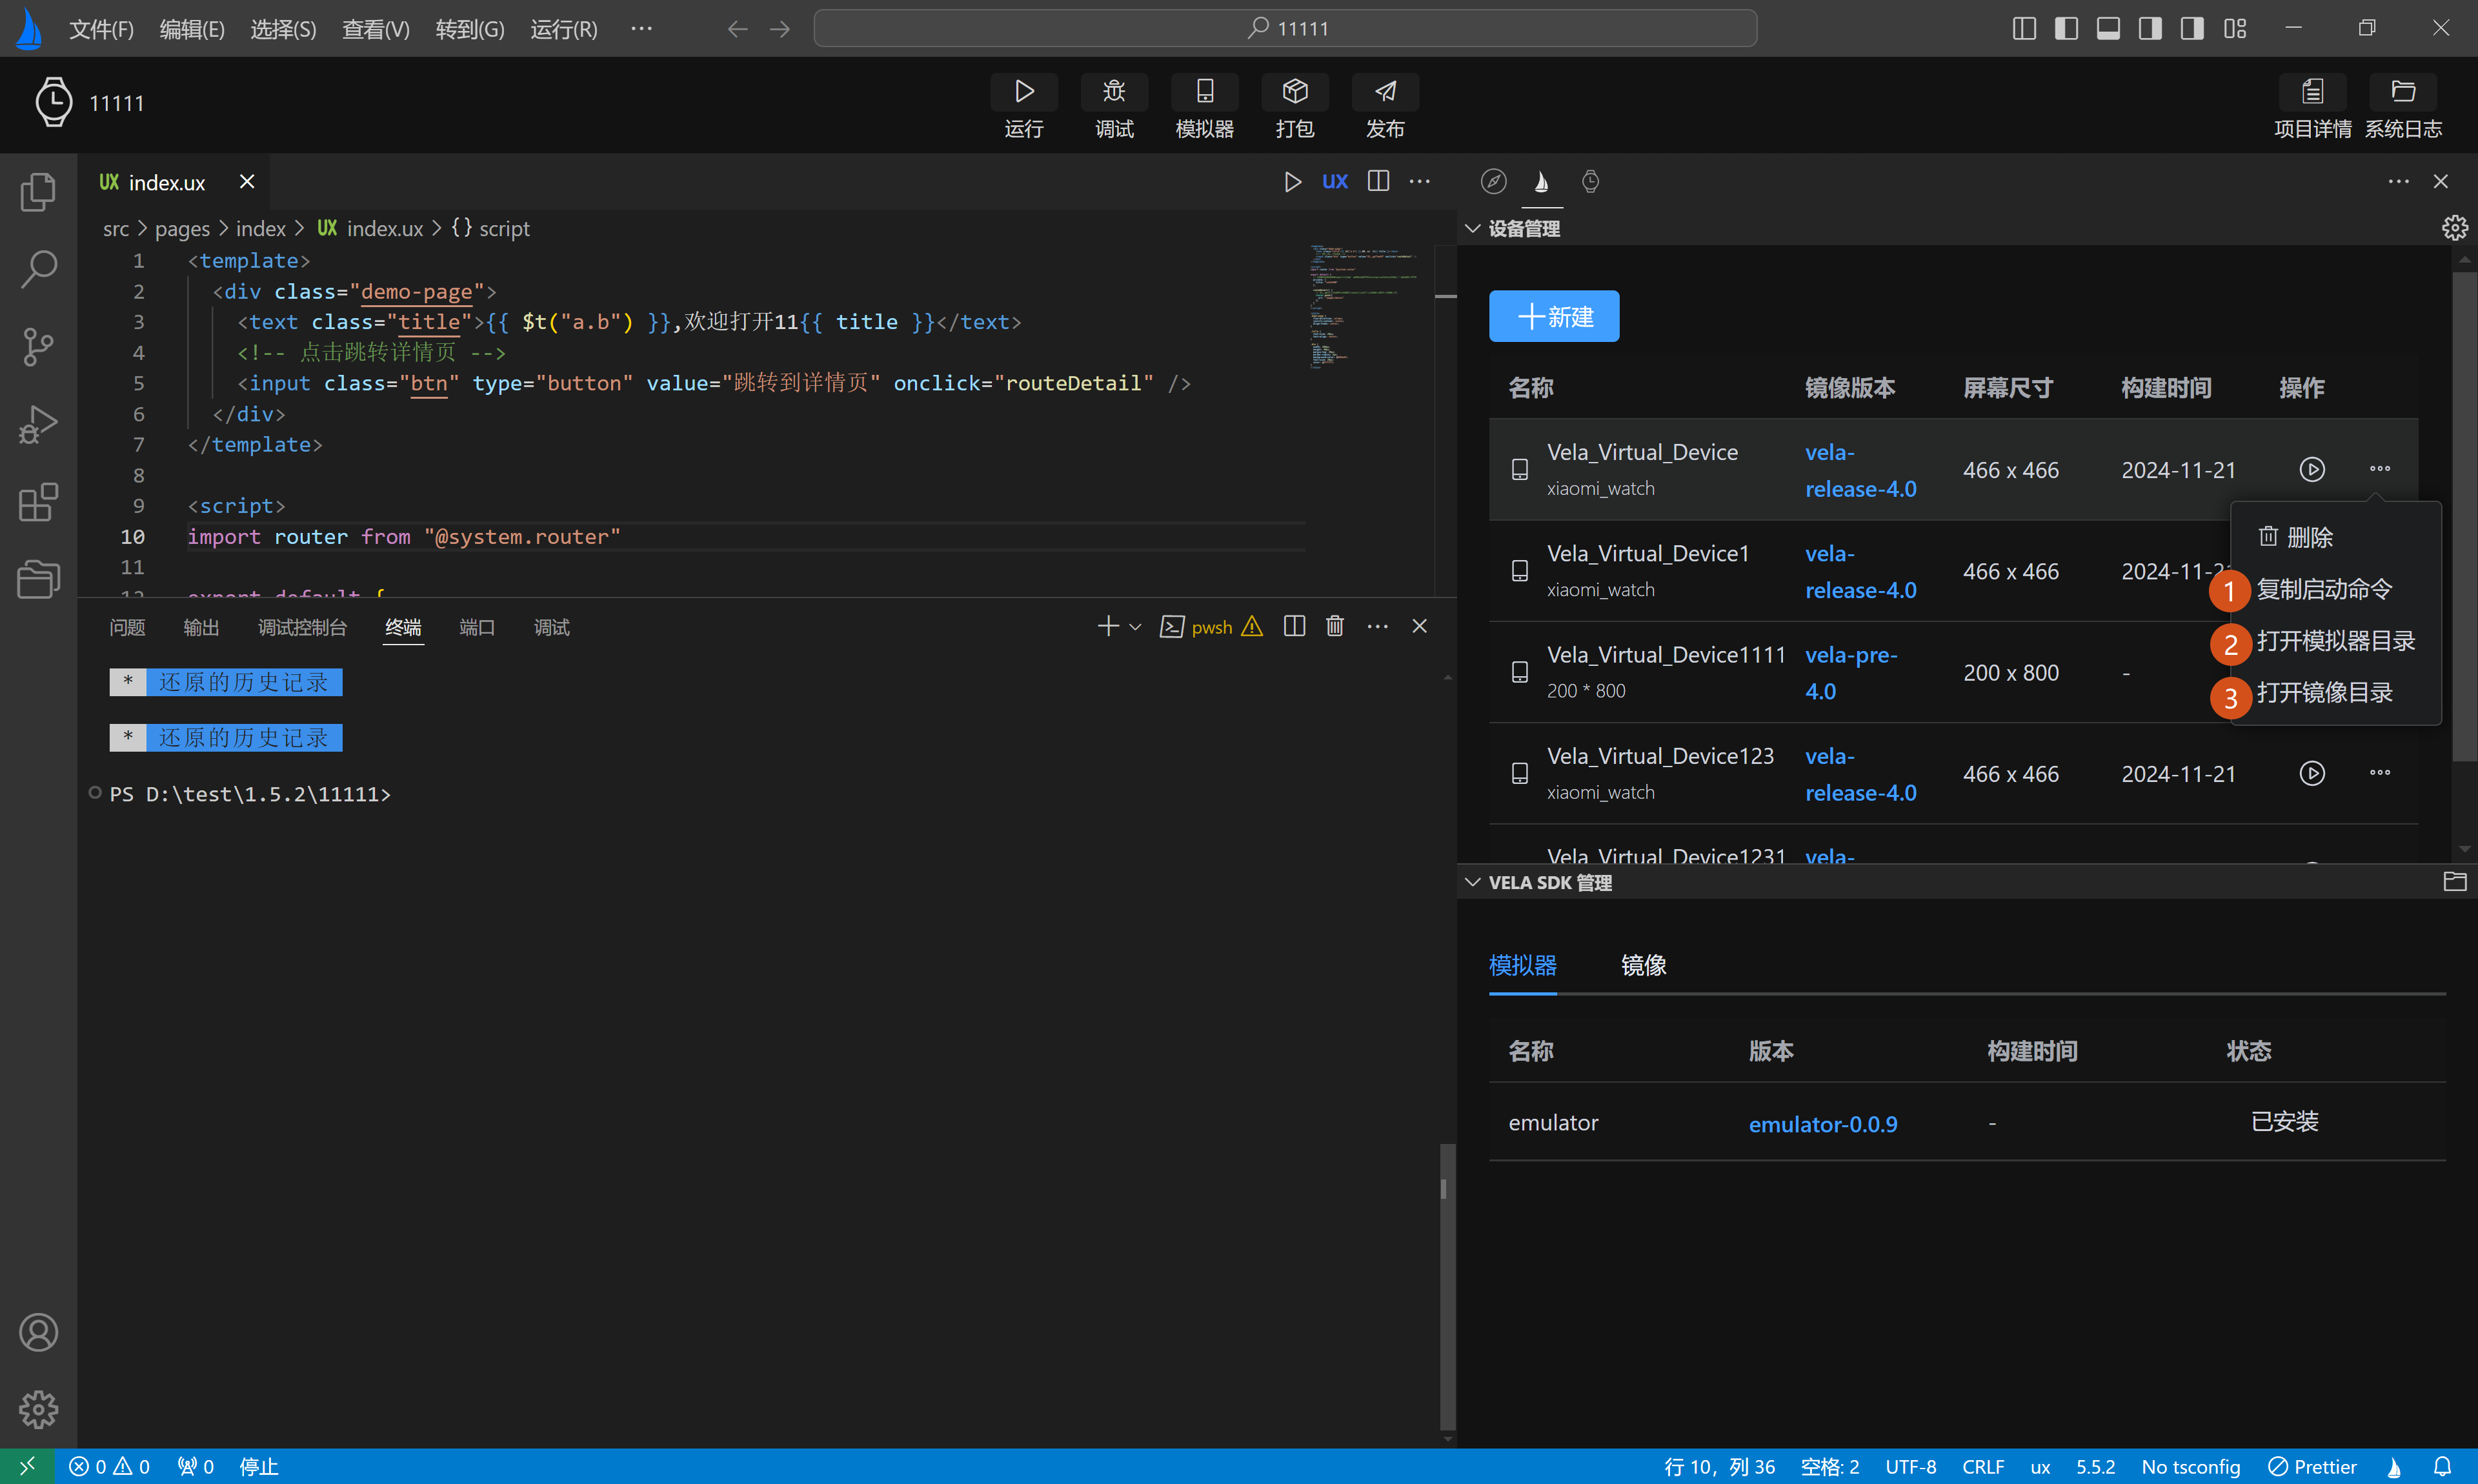
Task: Choose 复制启动命令 from context menu
Action: 2323,590
